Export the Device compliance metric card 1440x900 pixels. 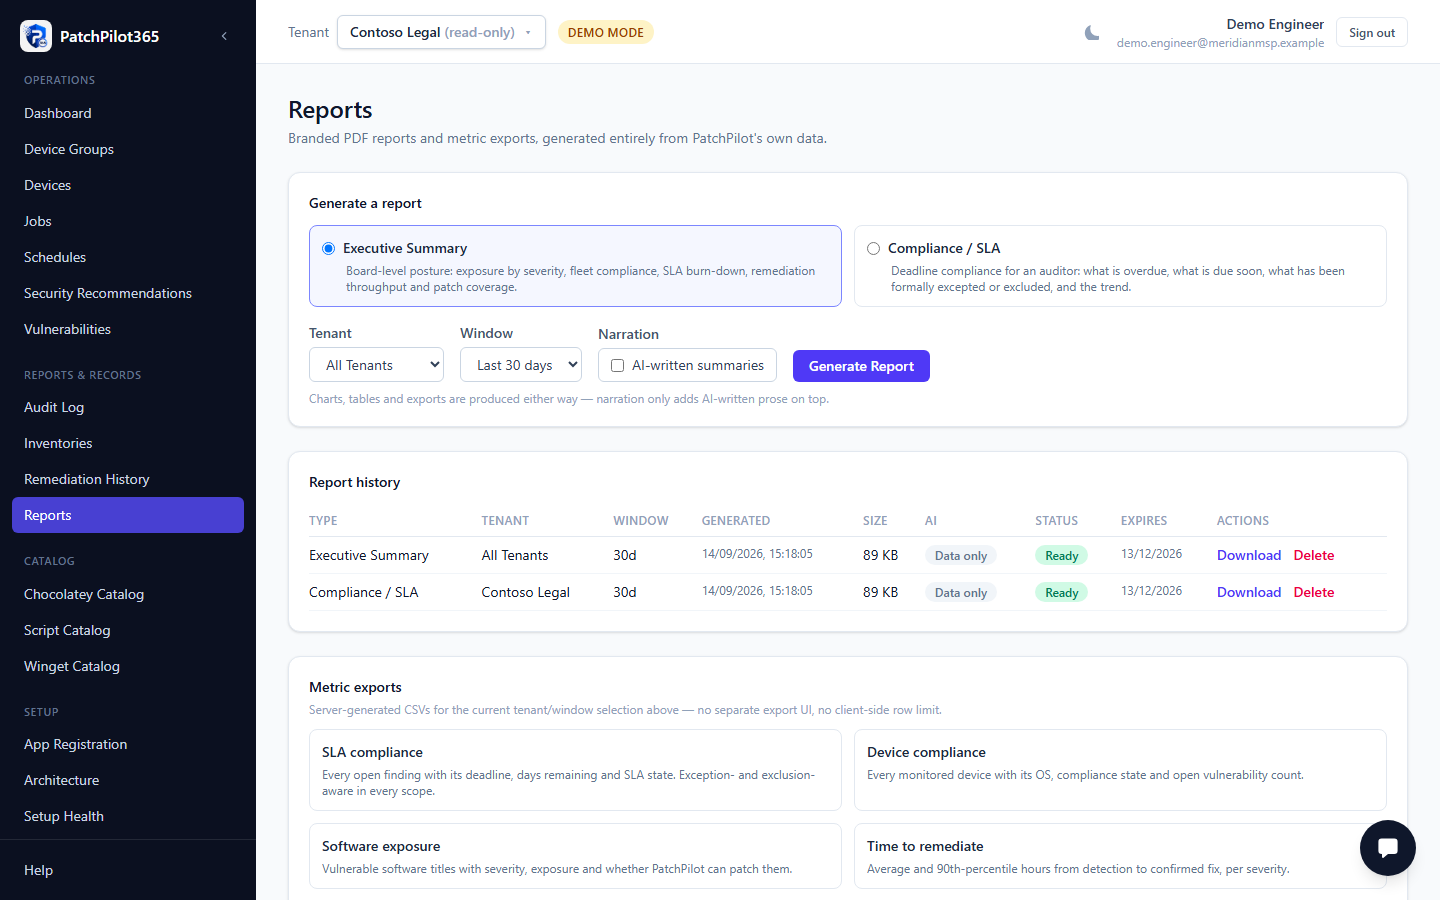coord(1120,770)
